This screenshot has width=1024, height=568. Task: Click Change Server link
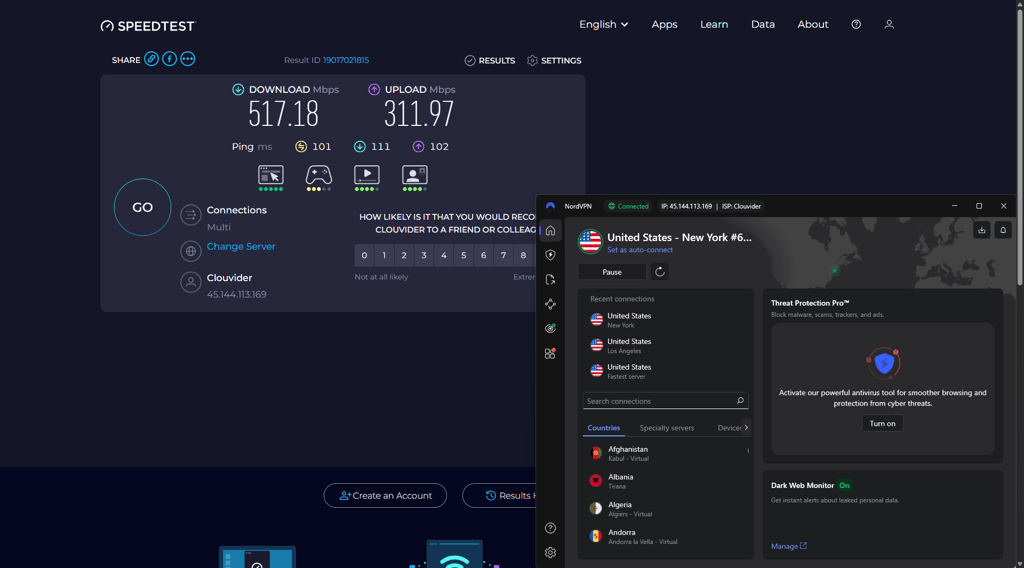coord(241,246)
